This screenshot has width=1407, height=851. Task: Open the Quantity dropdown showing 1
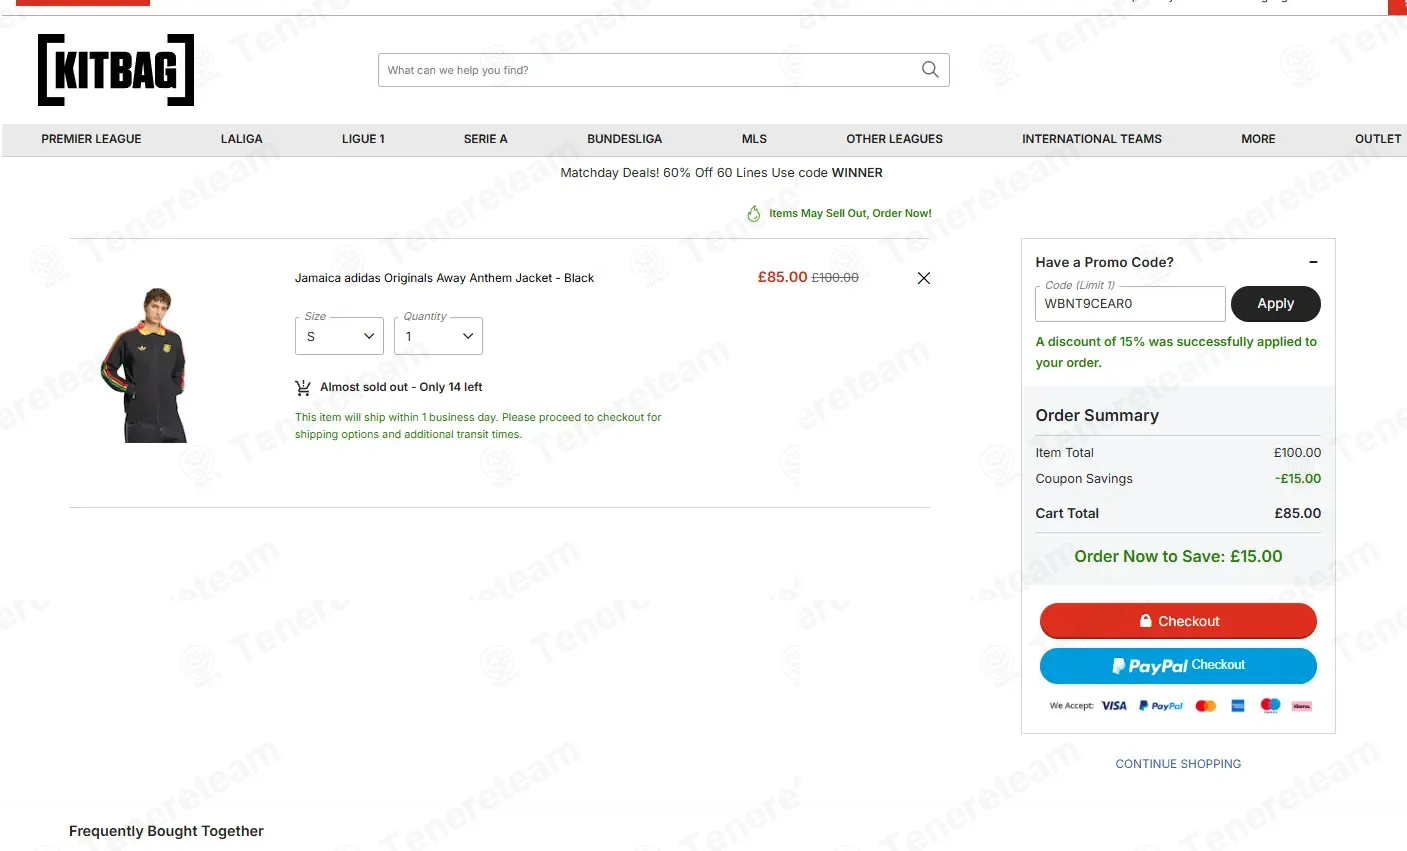(438, 336)
